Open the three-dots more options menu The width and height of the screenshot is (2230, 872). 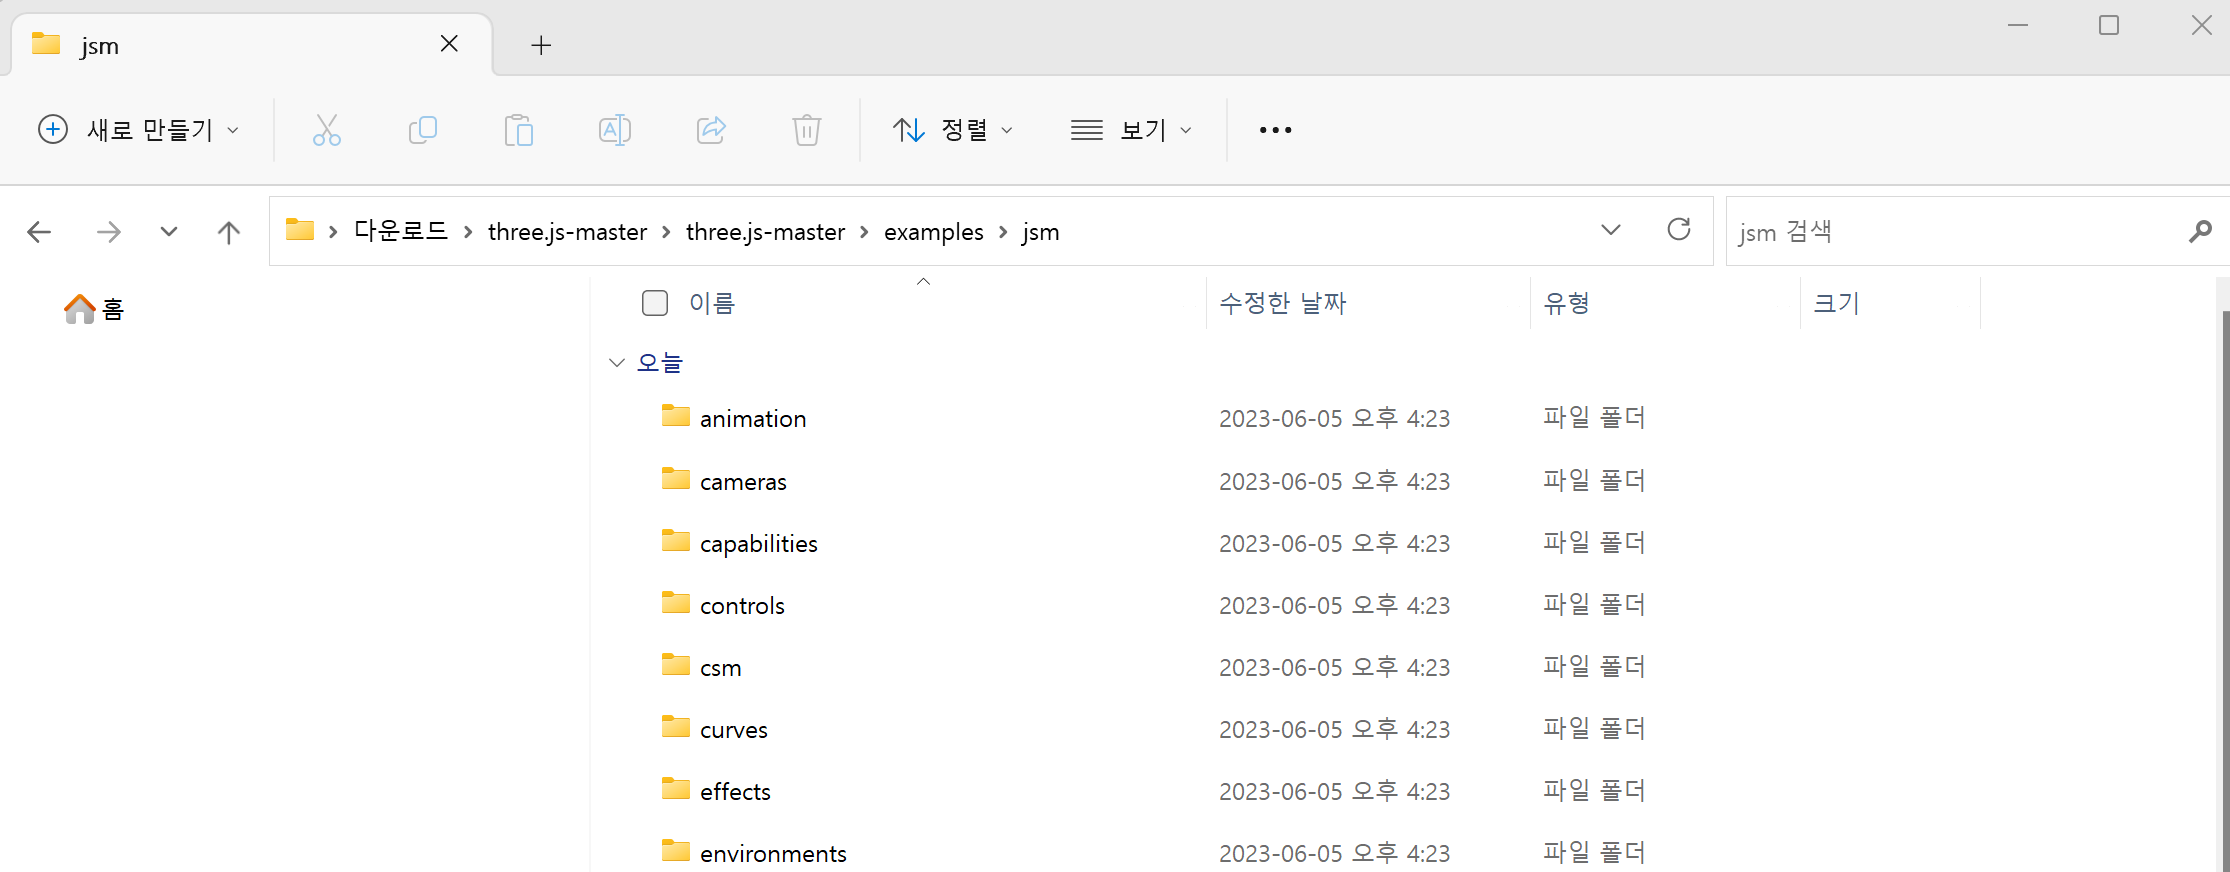click(x=1275, y=130)
